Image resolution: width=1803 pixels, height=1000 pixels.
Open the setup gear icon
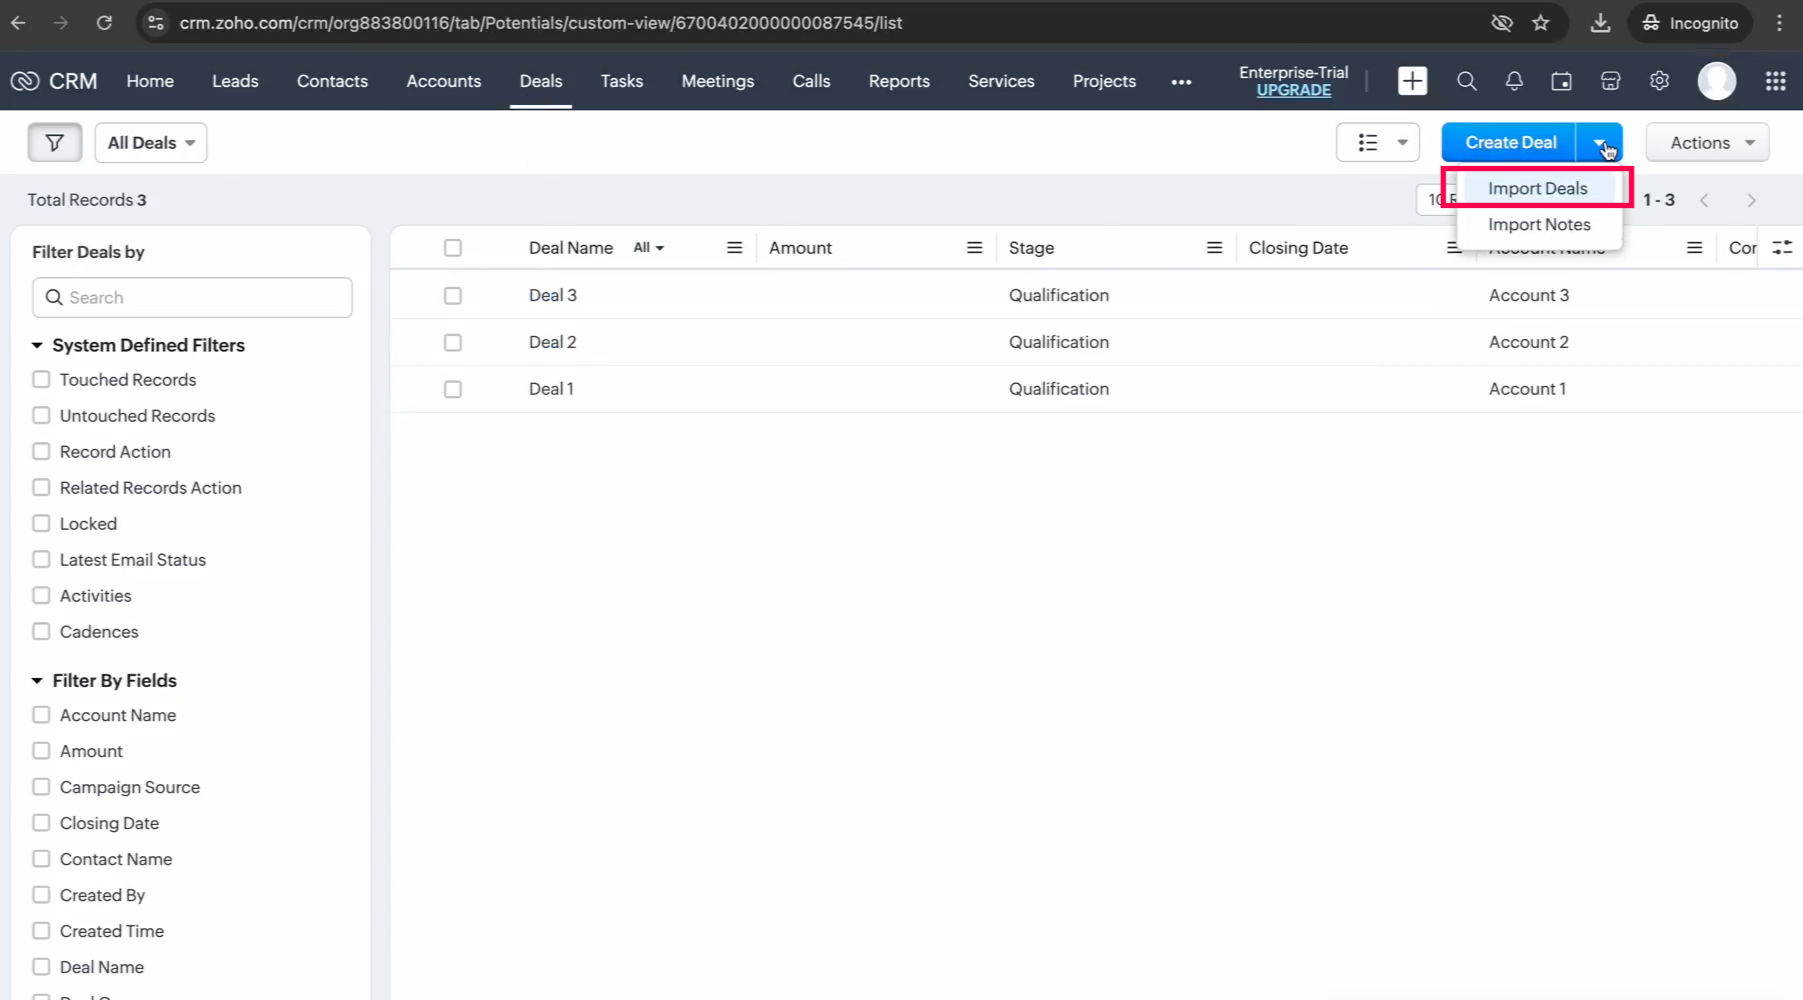(1659, 81)
